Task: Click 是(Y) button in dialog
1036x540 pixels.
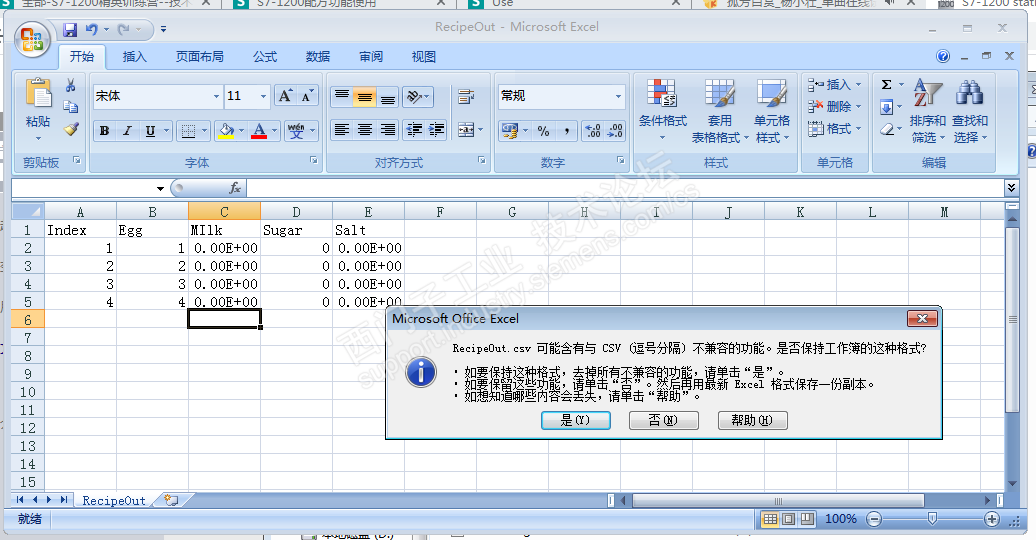Action: (x=575, y=420)
